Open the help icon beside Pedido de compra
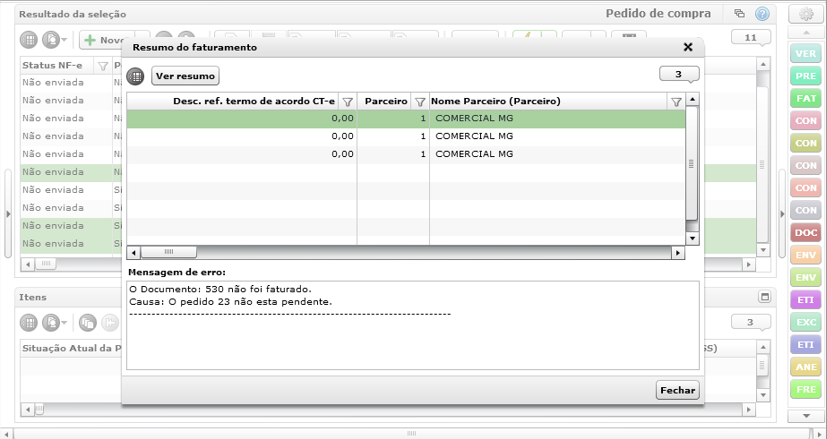The width and height of the screenshot is (827, 439). point(762,14)
